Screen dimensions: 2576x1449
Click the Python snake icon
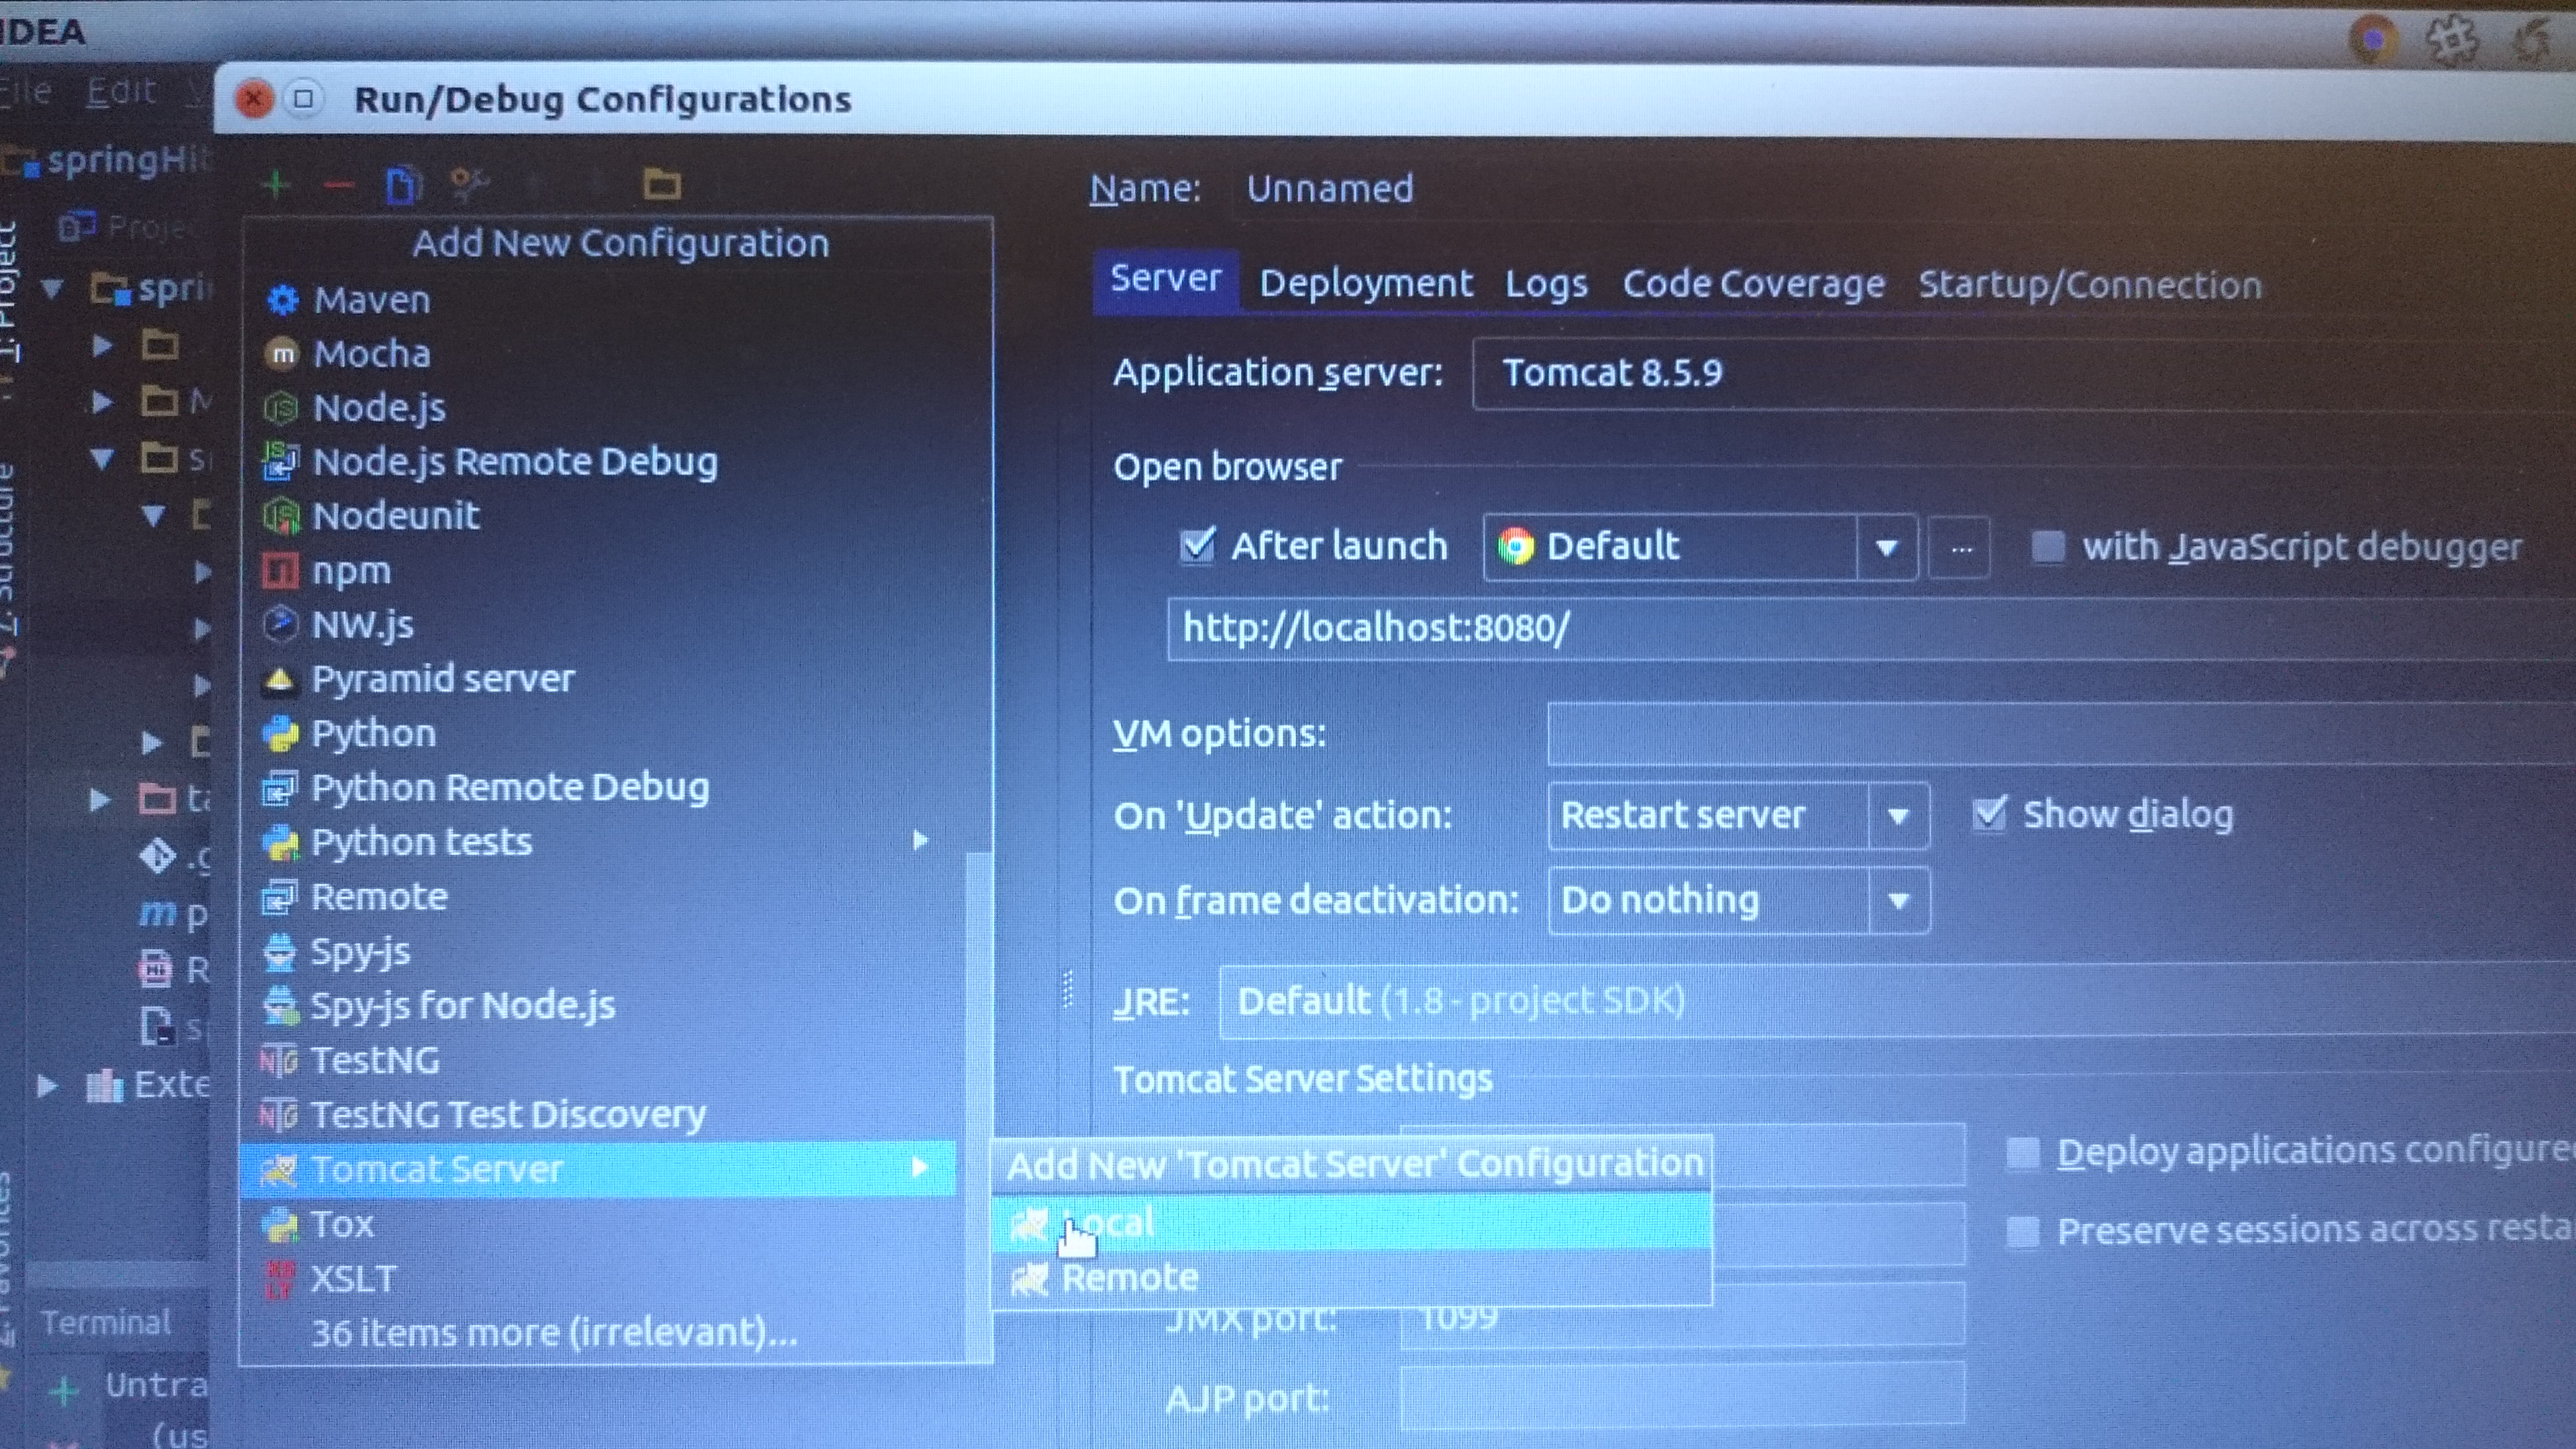[280, 734]
